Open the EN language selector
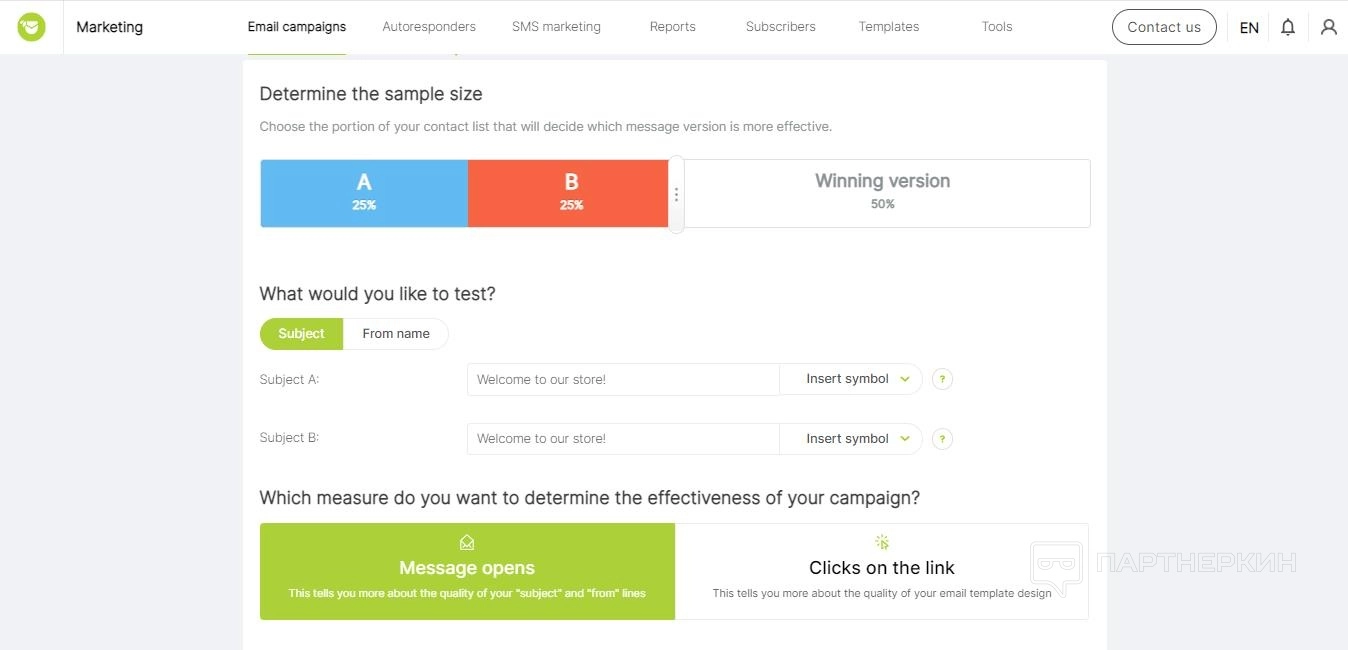The width and height of the screenshot is (1348, 650). click(x=1249, y=28)
